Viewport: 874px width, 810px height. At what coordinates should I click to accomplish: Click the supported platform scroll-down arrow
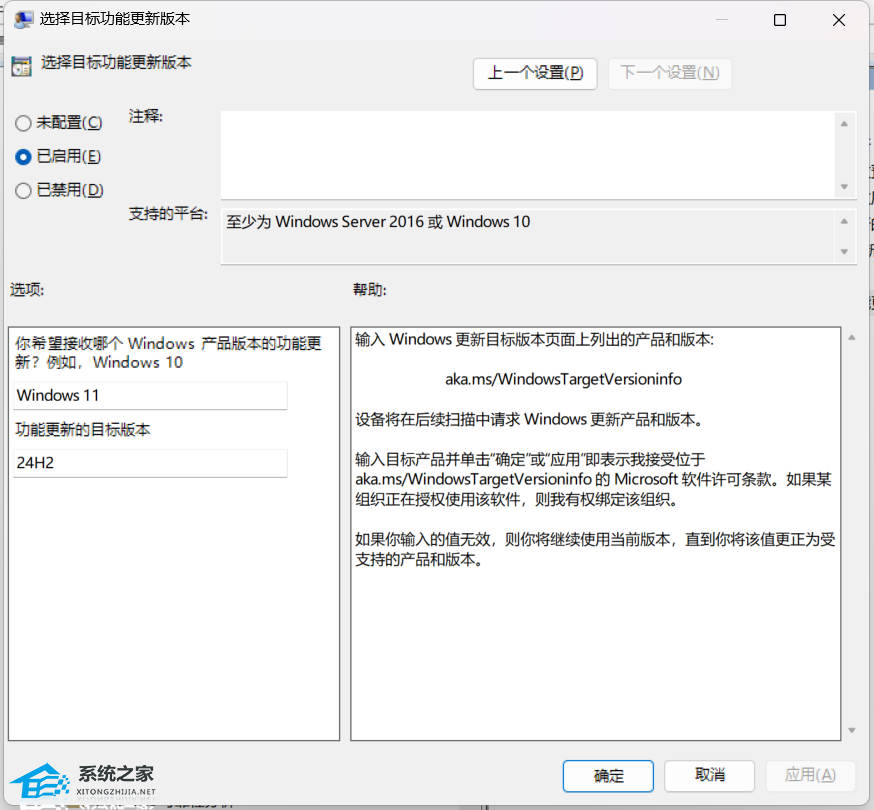[x=844, y=251]
